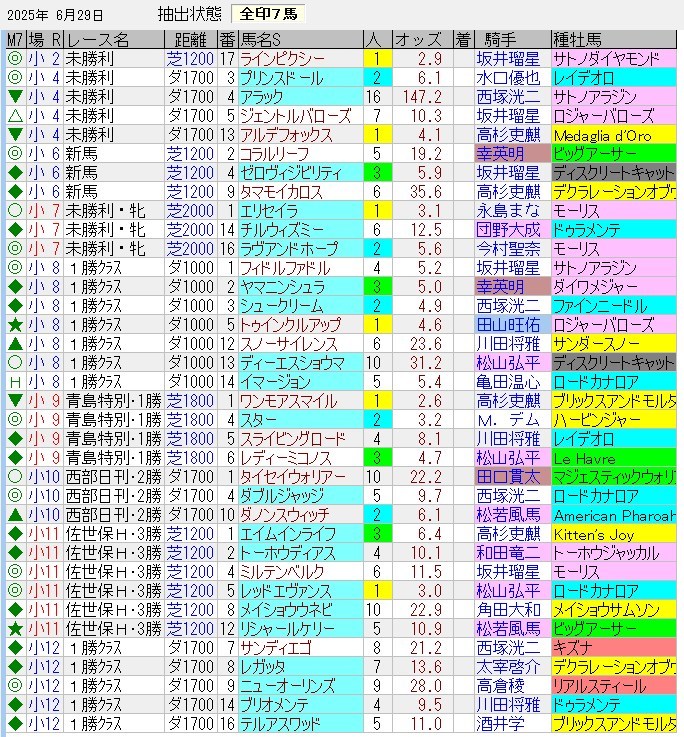This screenshot has width=684, height=737.
Task: Click the double-circle mark for ラインピクシー
Action: (16, 59)
